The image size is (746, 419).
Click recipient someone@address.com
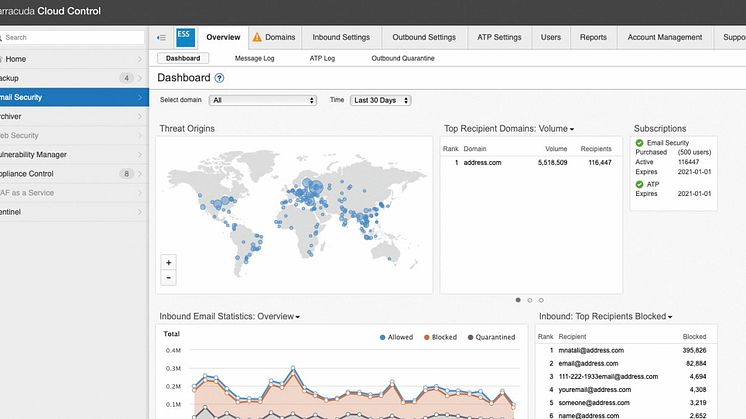pyautogui.click(x=594, y=403)
